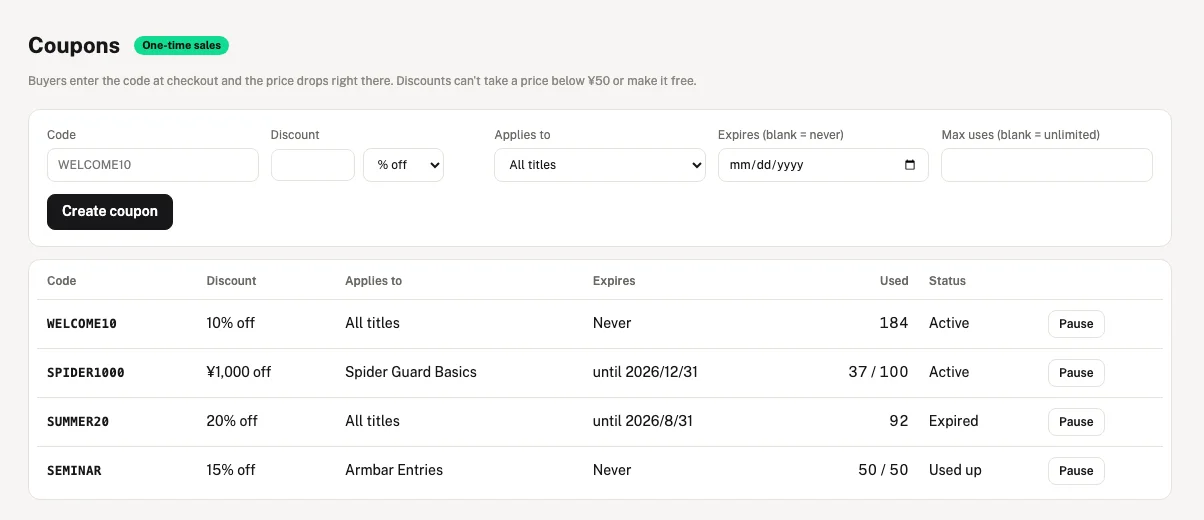The image size is (1204, 520).
Task: Click the Coupons page heading
Action: 74,45
